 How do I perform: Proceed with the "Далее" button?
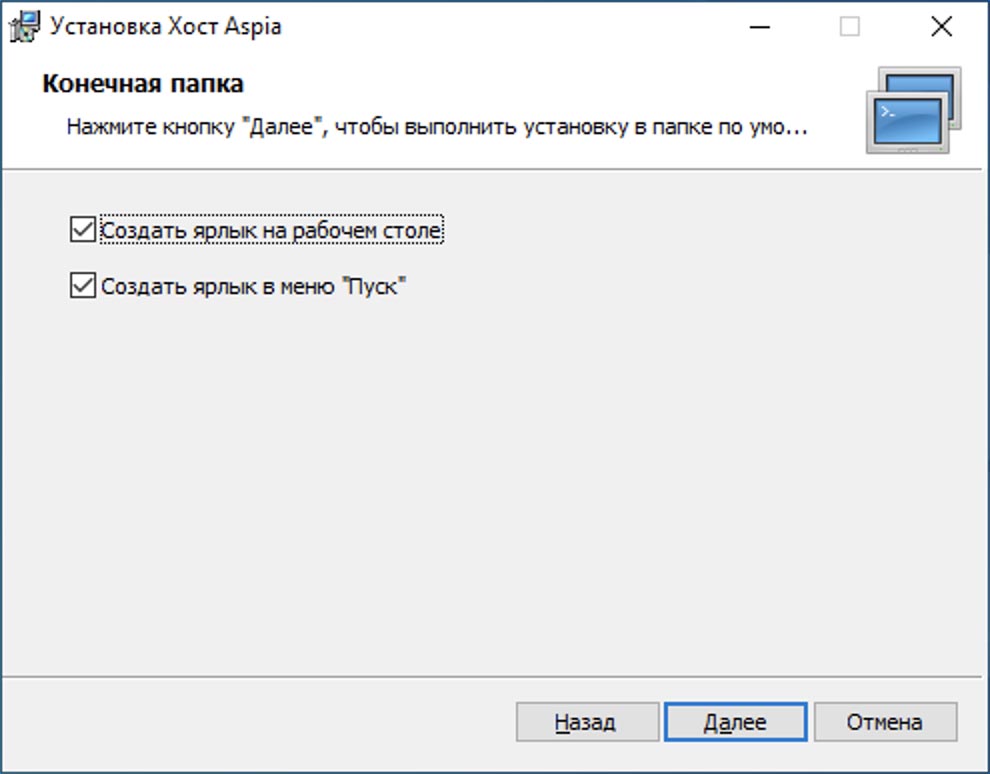tap(736, 722)
